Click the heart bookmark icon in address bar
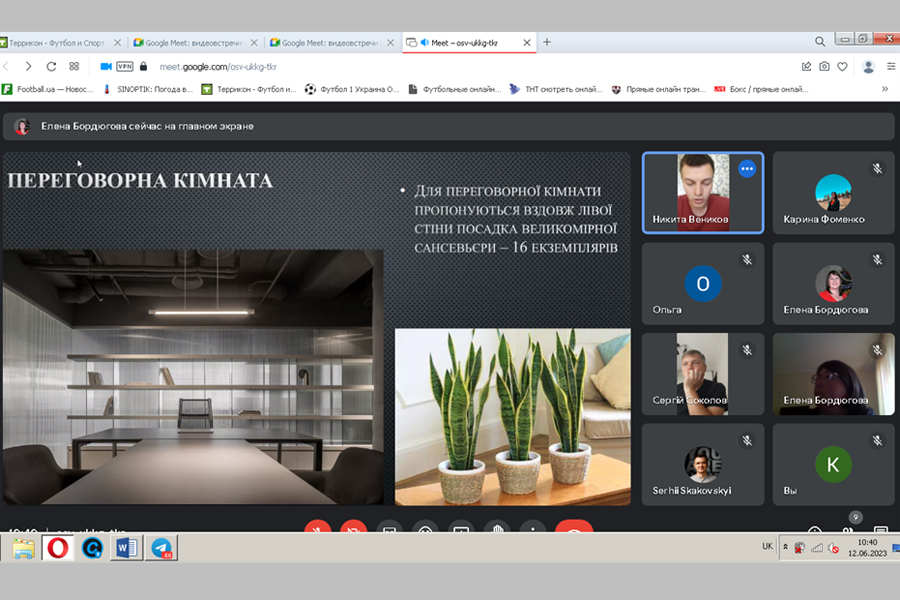 [842, 66]
